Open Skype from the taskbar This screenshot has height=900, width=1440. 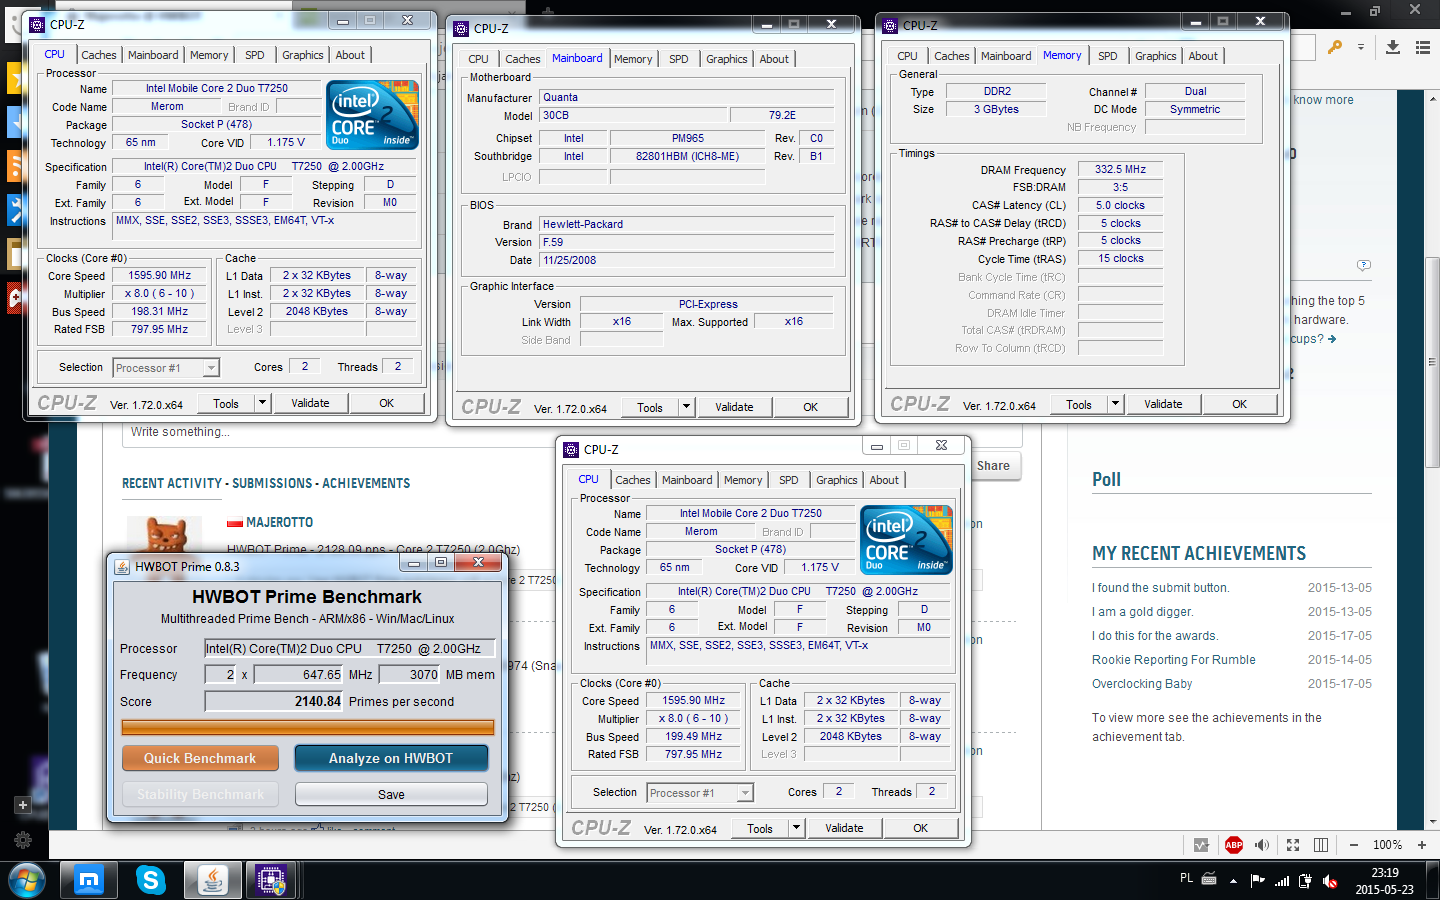pos(150,880)
